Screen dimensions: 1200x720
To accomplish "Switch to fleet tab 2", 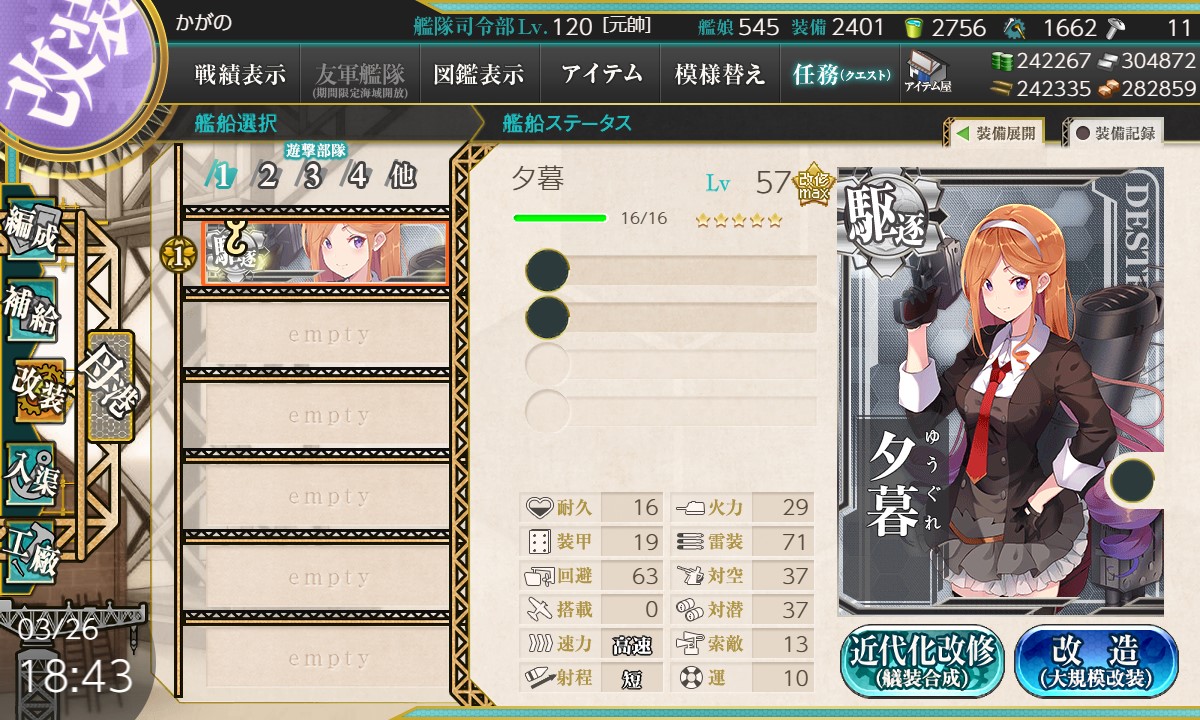I will (x=267, y=176).
